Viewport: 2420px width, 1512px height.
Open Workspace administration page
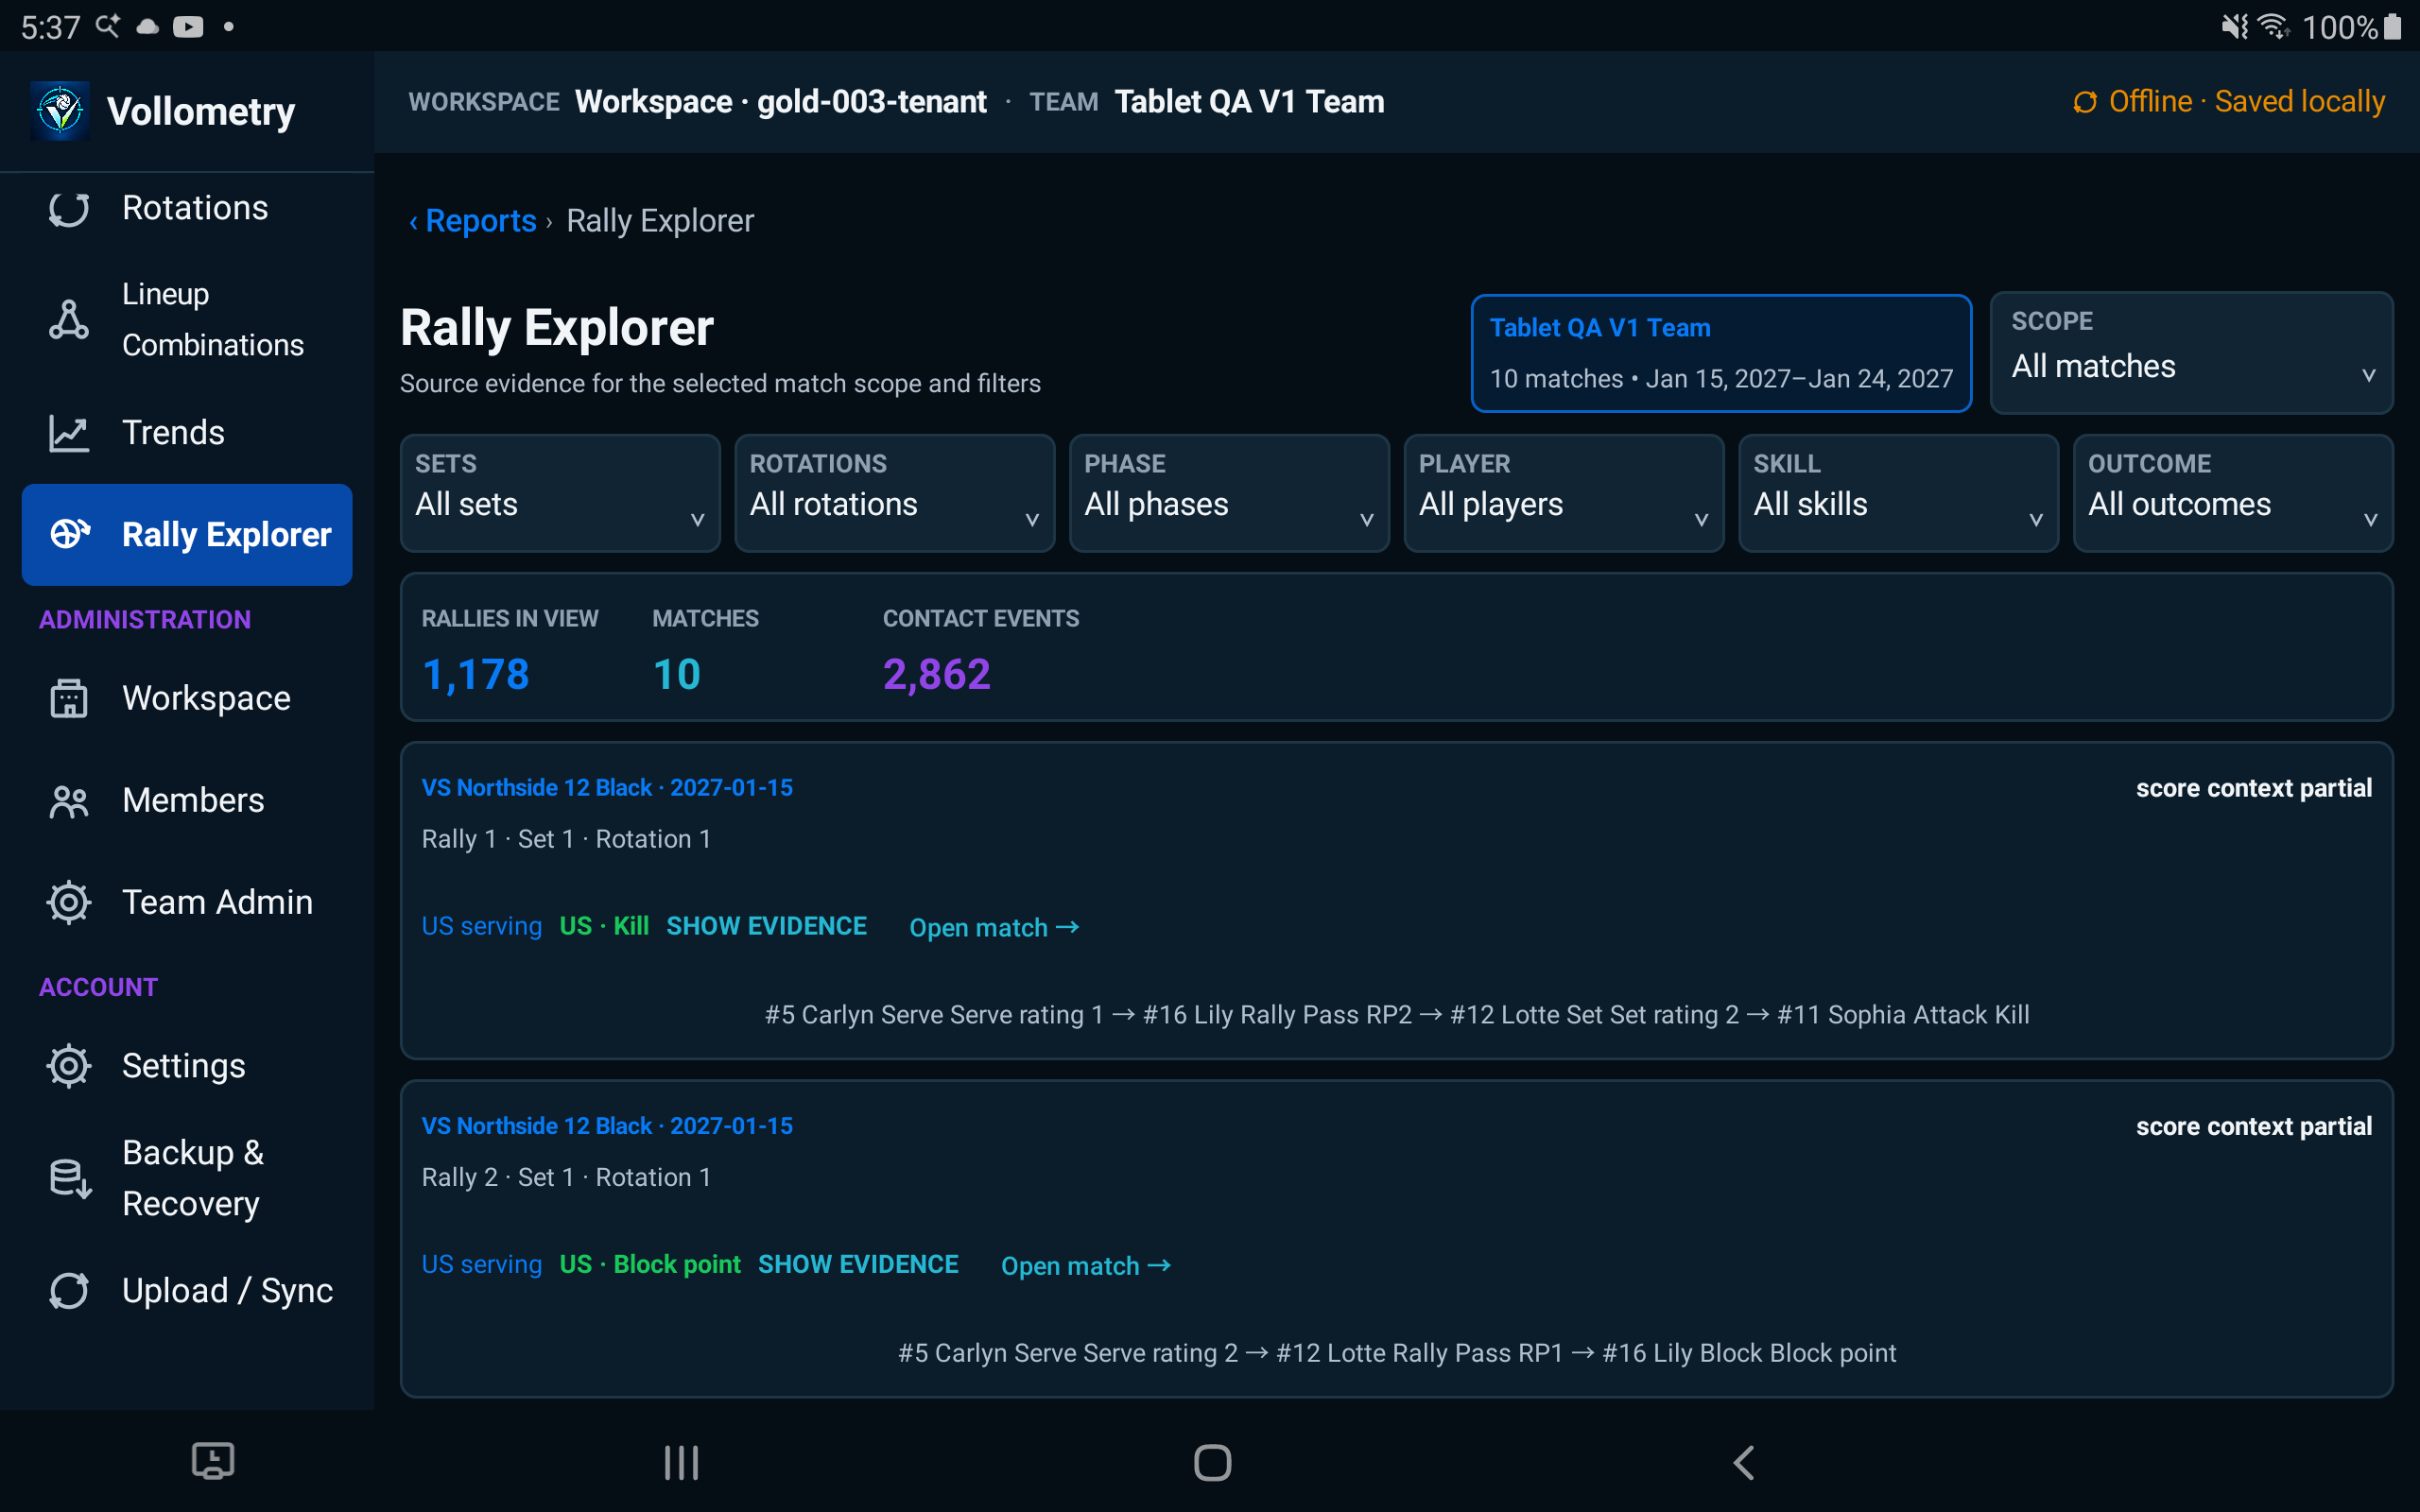(187, 698)
